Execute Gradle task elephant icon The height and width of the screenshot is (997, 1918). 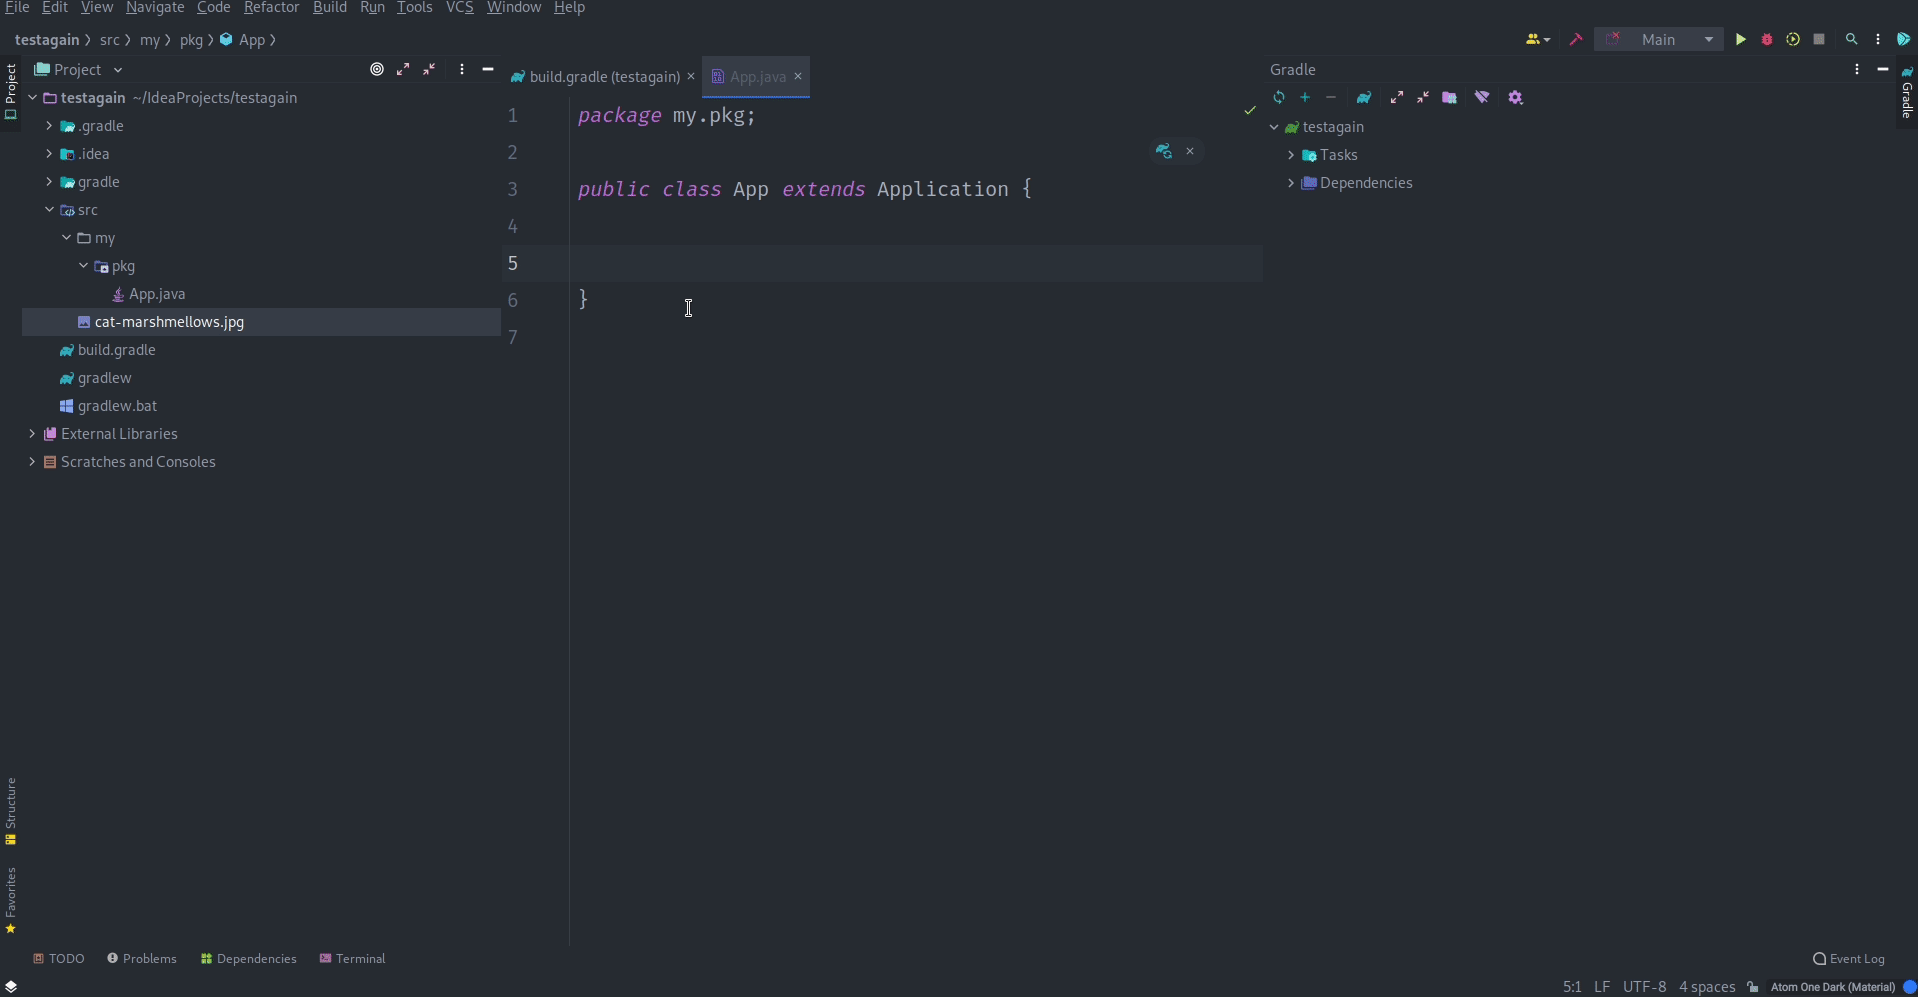1364,97
